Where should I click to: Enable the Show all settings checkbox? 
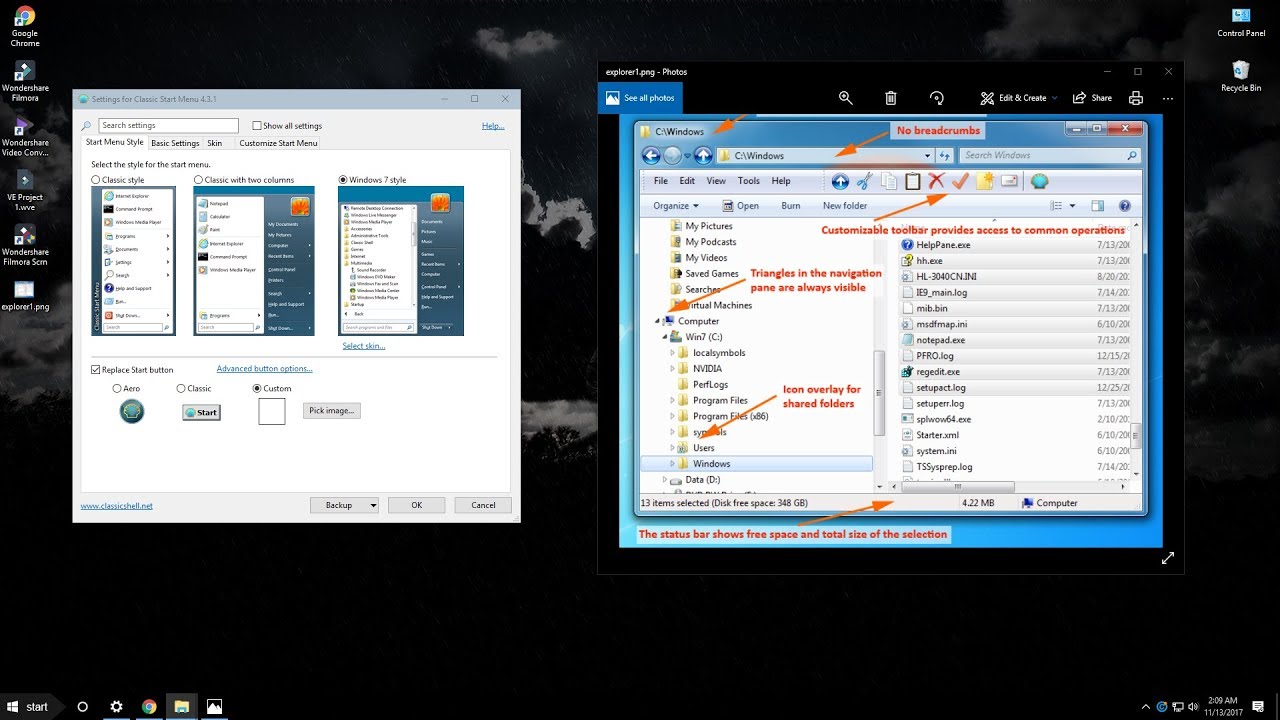click(x=257, y=126)
